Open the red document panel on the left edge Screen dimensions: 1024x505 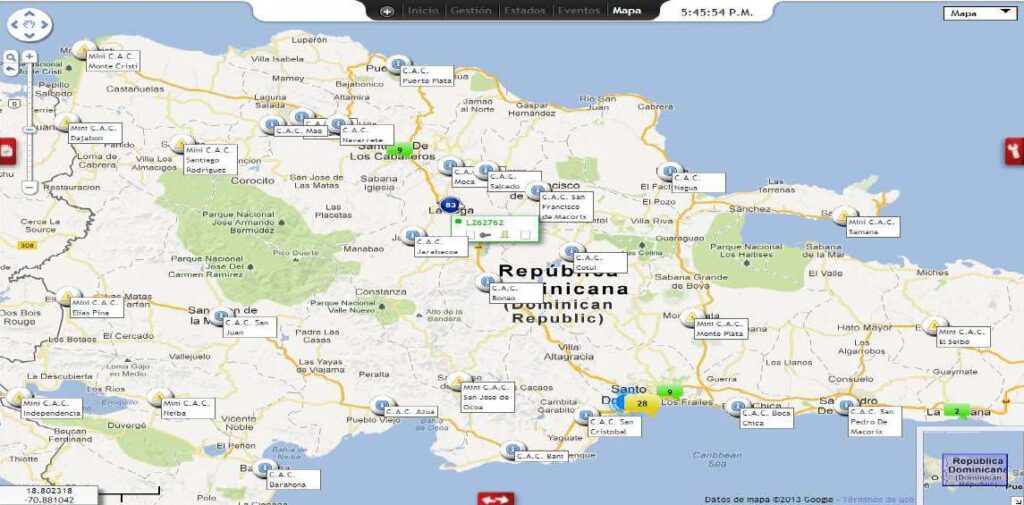7,152
